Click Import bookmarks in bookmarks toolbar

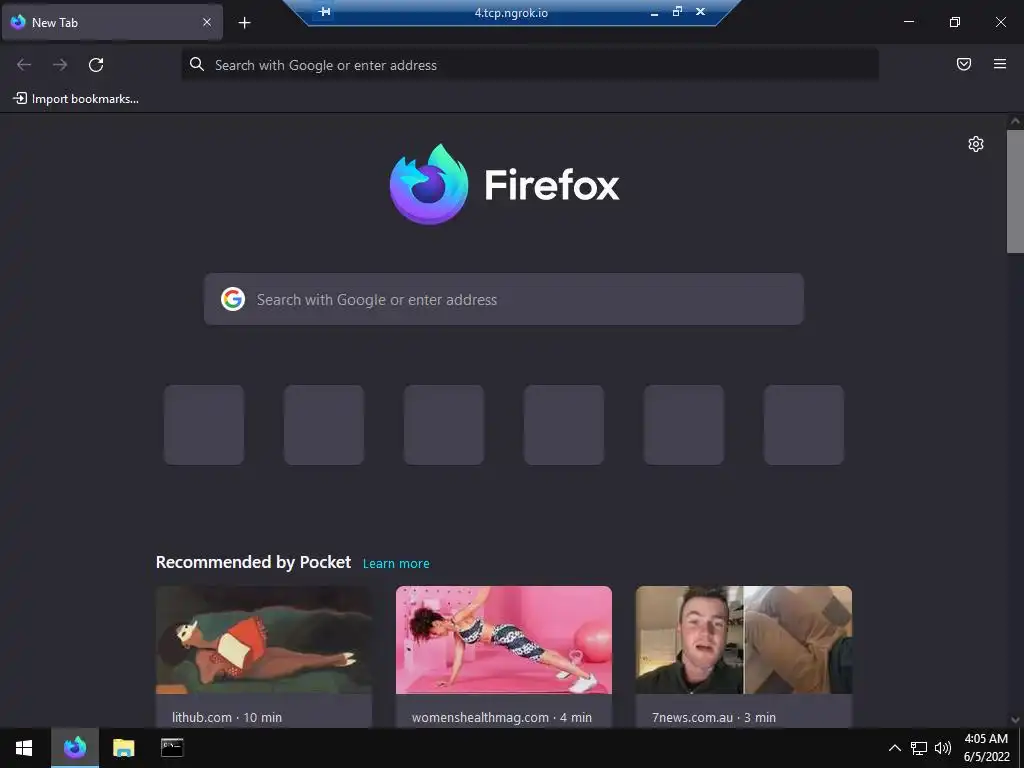click(x=76, y=99)
